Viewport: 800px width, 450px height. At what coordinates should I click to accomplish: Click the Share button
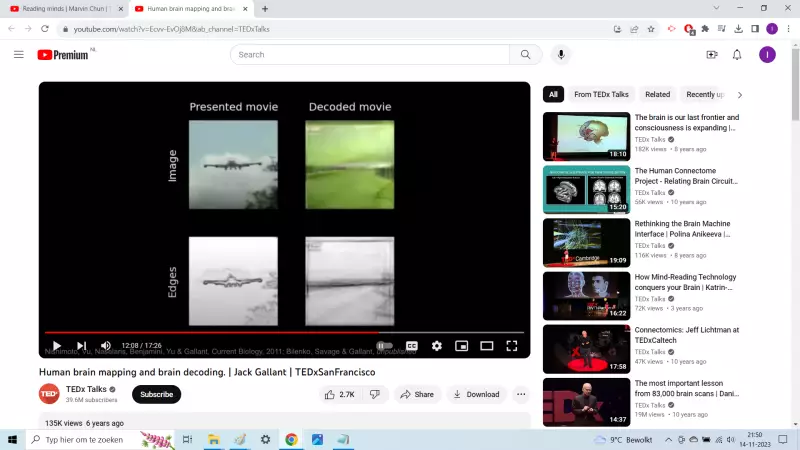click(417, 394)
